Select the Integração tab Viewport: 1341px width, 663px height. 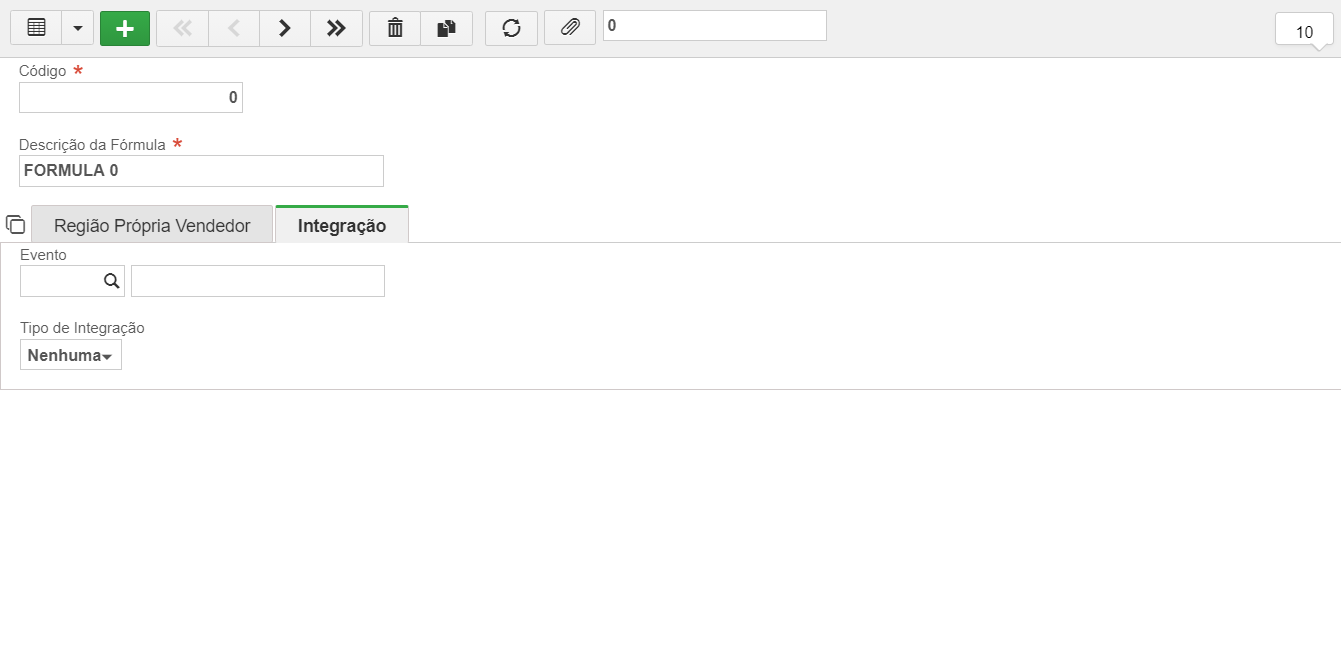click(342, 225)
